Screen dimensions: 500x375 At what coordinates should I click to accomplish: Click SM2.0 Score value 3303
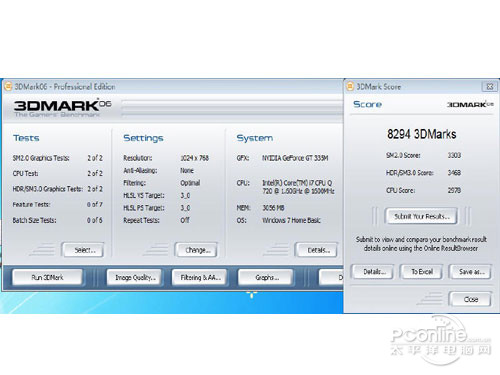tap(454, 155)
